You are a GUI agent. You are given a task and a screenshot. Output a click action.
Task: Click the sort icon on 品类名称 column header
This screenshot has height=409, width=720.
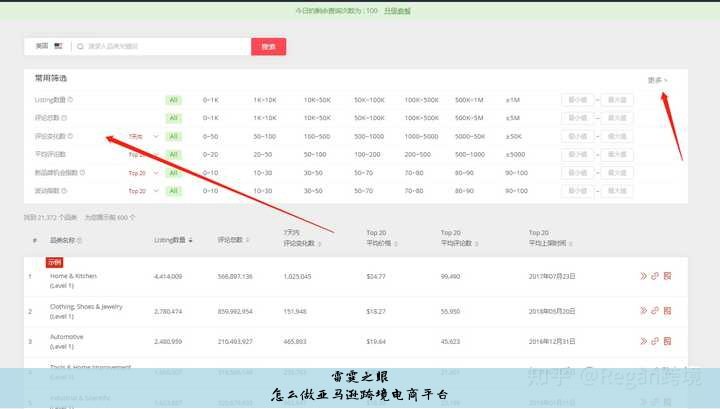click(80, 241)
